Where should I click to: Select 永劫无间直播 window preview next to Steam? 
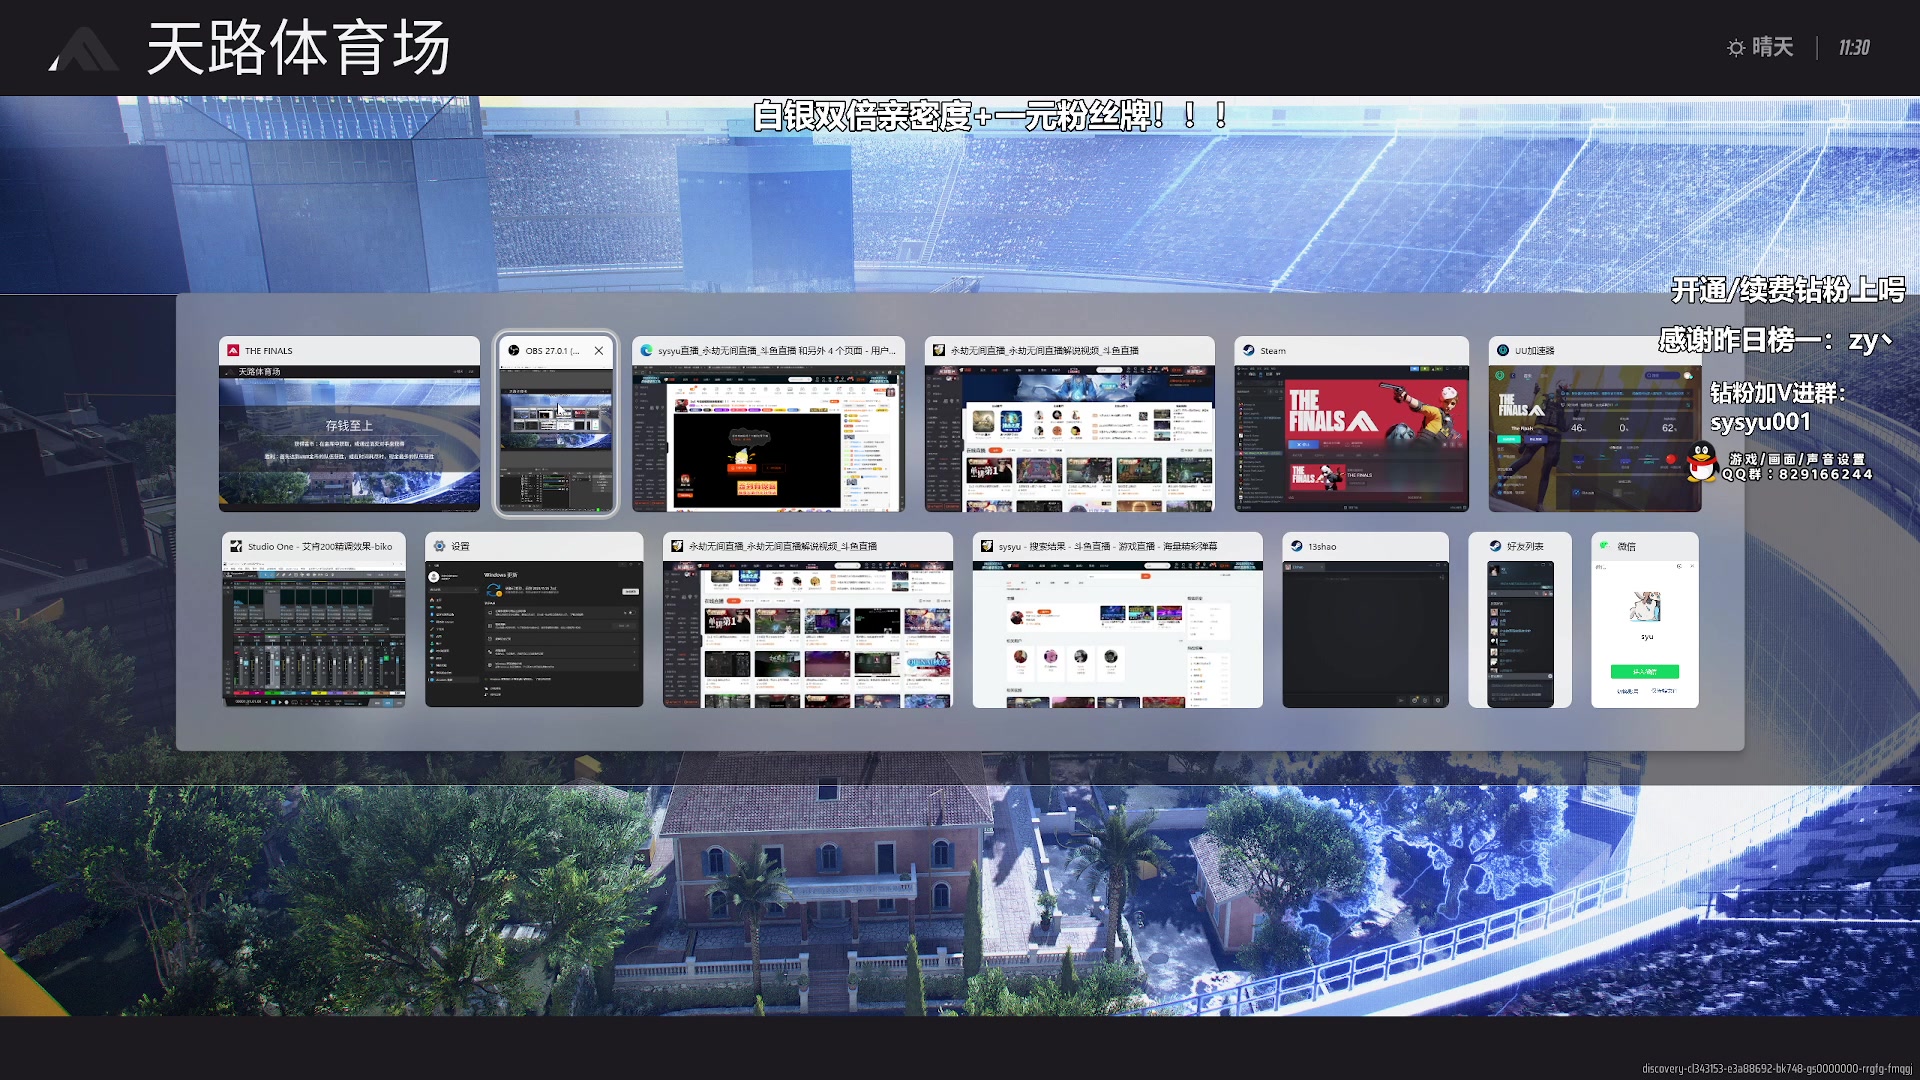point(1070,438)
